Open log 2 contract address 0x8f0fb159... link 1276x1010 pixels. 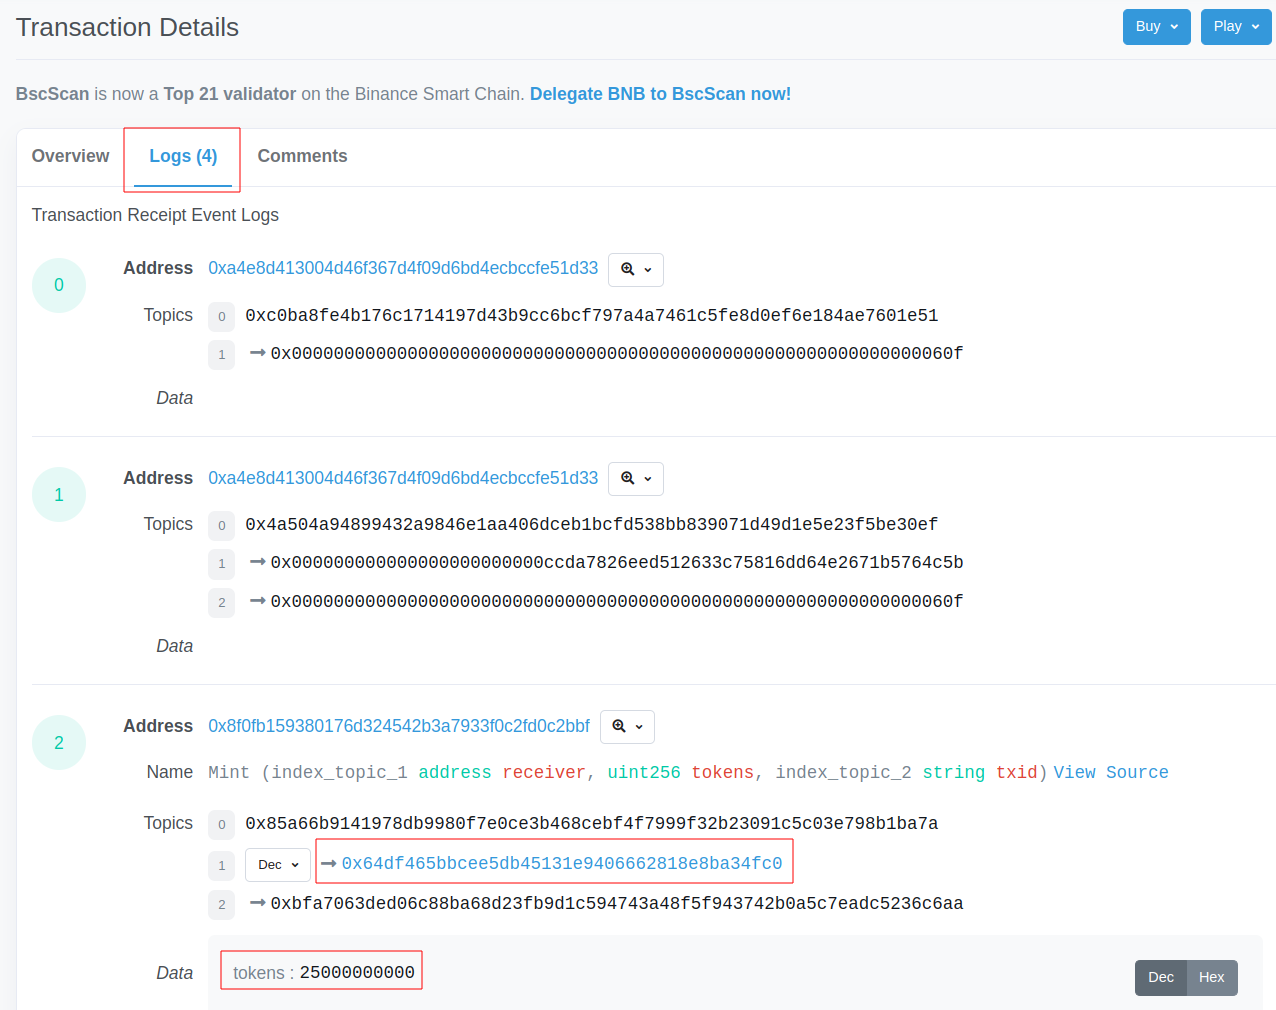(398, 726)
